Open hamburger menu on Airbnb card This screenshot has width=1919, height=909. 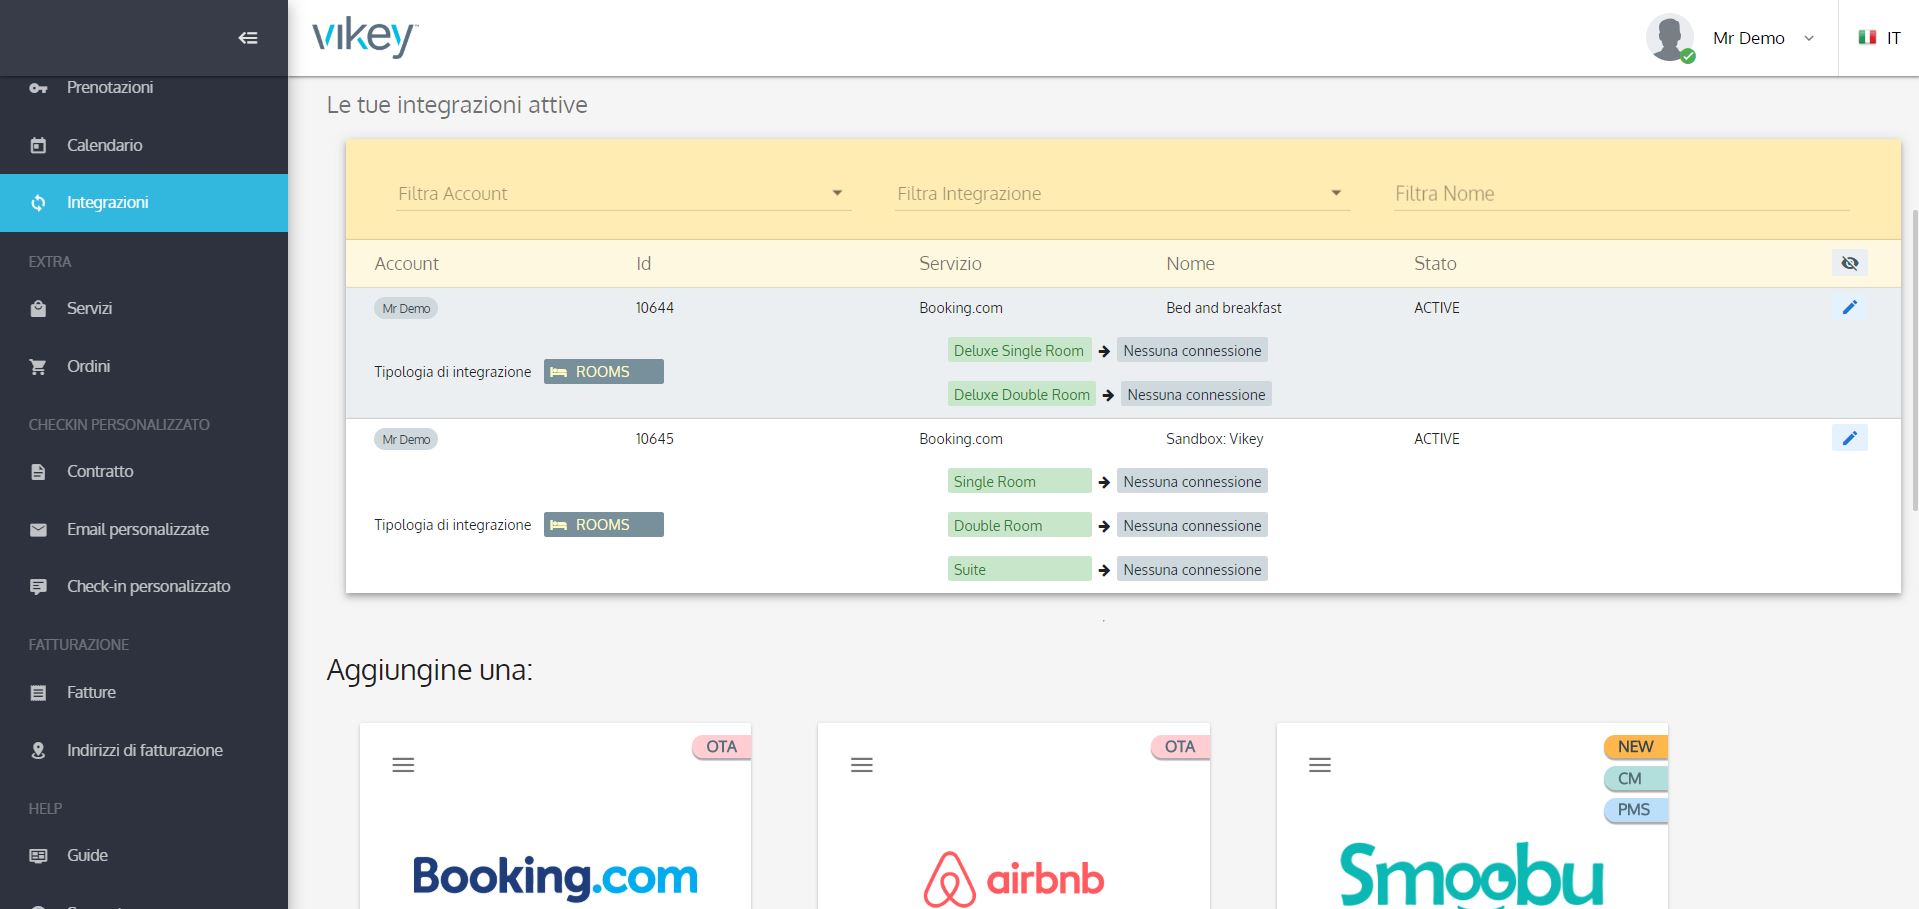tap(862, 765)
